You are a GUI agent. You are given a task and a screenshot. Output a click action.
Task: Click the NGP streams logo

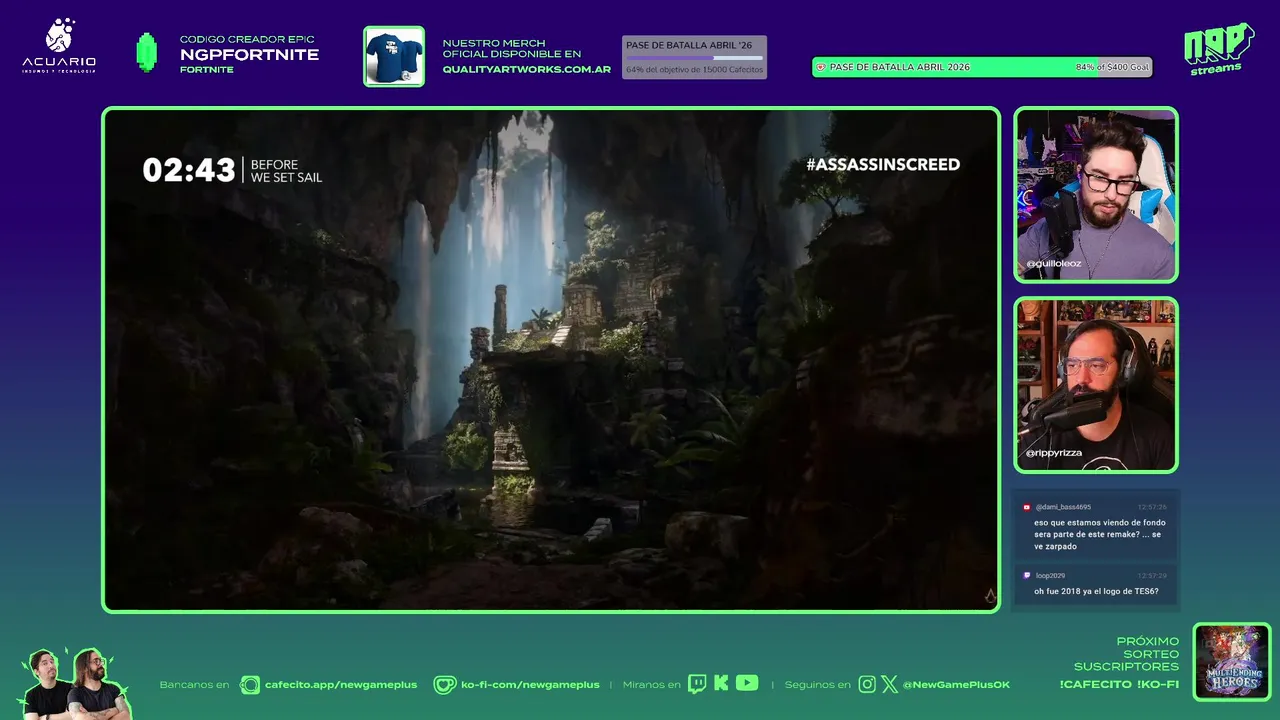coord(1218,49)
